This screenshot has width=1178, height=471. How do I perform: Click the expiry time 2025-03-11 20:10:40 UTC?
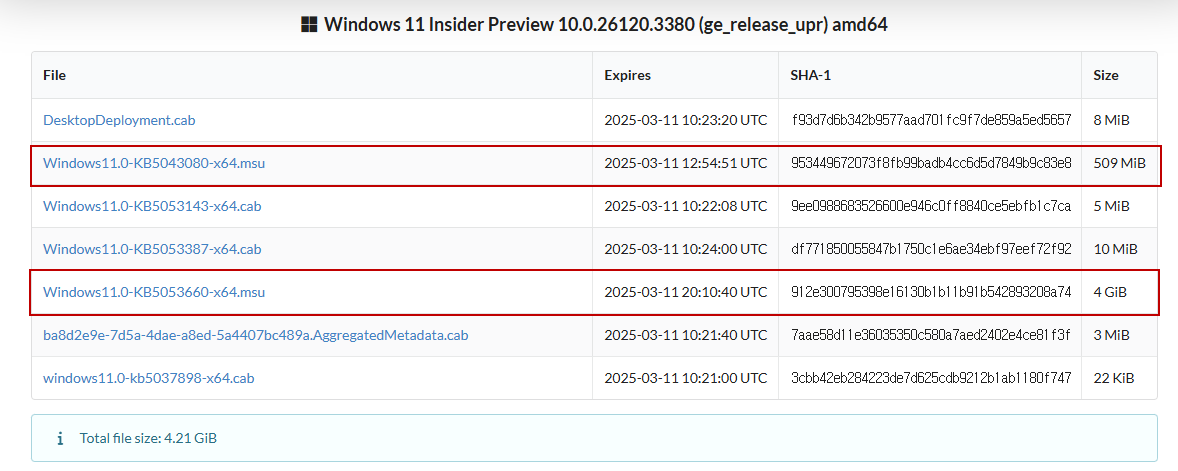tap(686, 292)
